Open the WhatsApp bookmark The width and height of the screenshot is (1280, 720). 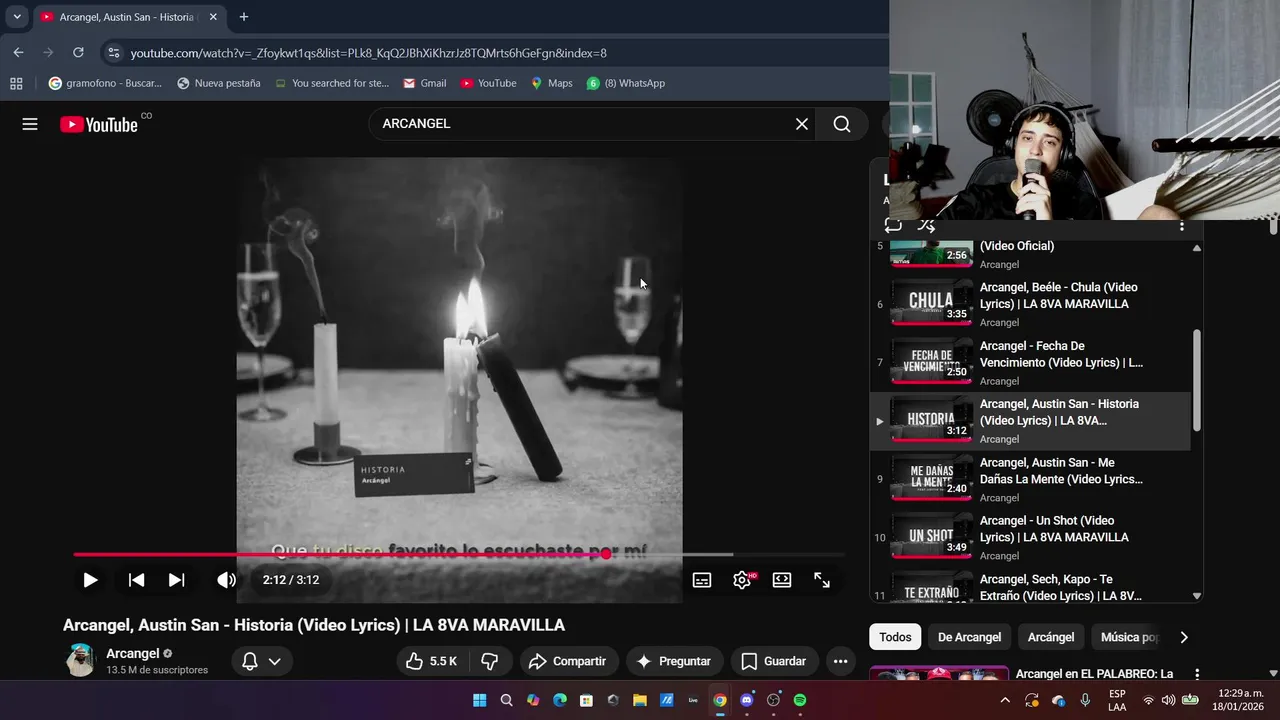[626, 83]
